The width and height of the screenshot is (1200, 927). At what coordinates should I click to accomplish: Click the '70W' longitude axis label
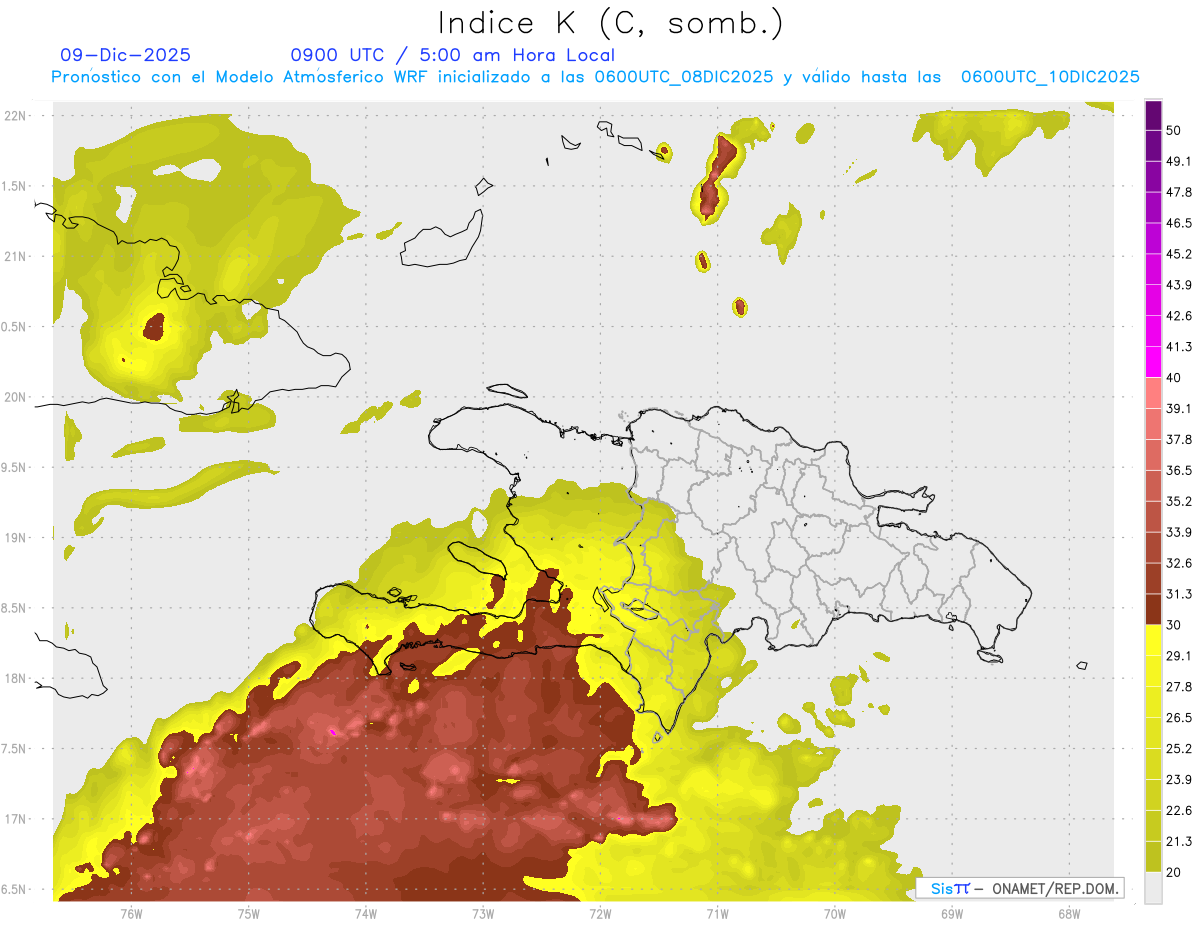click(835, 913)
